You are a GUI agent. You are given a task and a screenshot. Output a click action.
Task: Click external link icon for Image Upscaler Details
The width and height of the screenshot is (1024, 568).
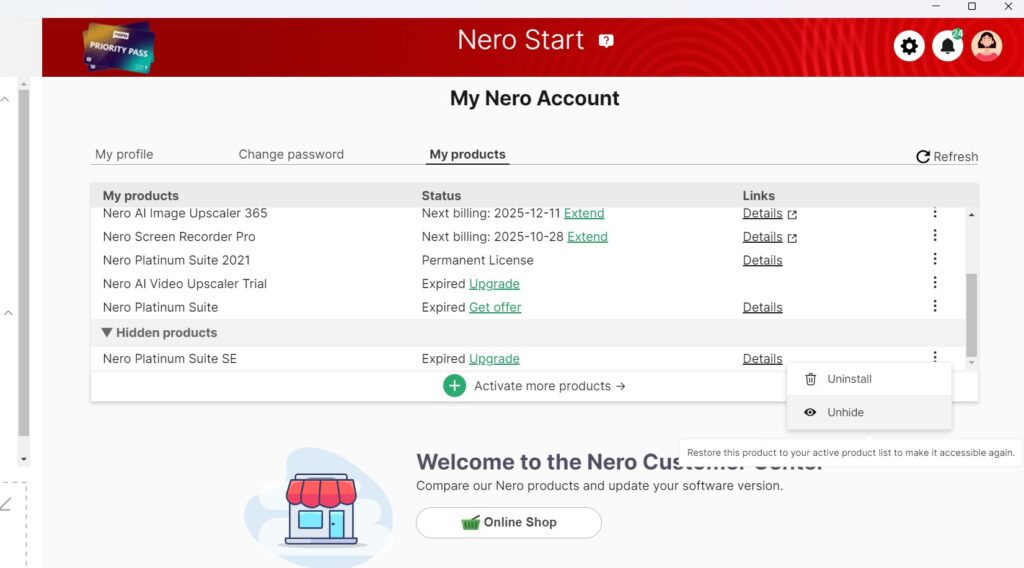tap(792, 214)
